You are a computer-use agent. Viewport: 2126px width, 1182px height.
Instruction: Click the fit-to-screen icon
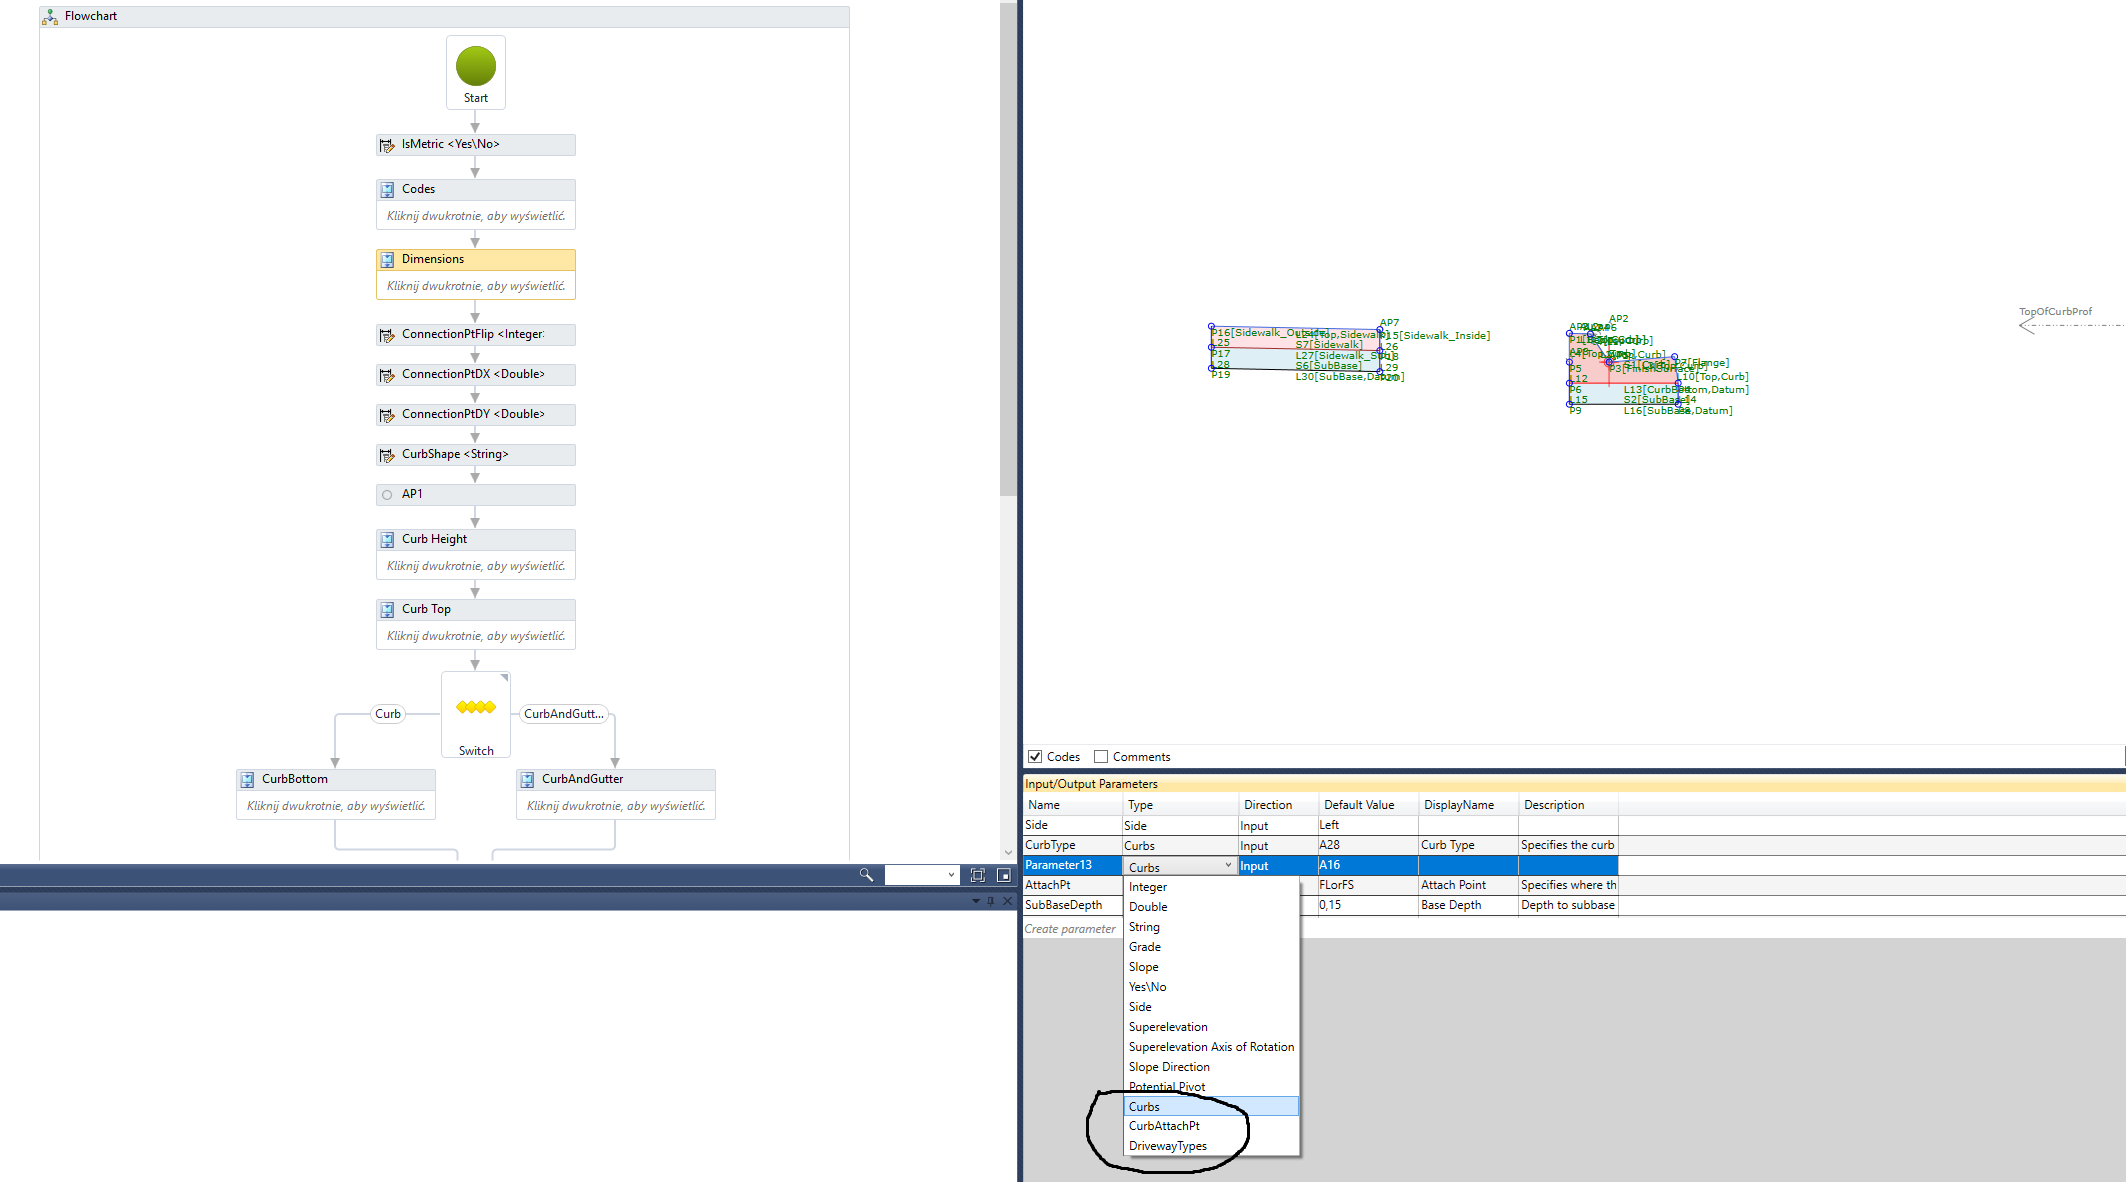(x=978, y=875)
